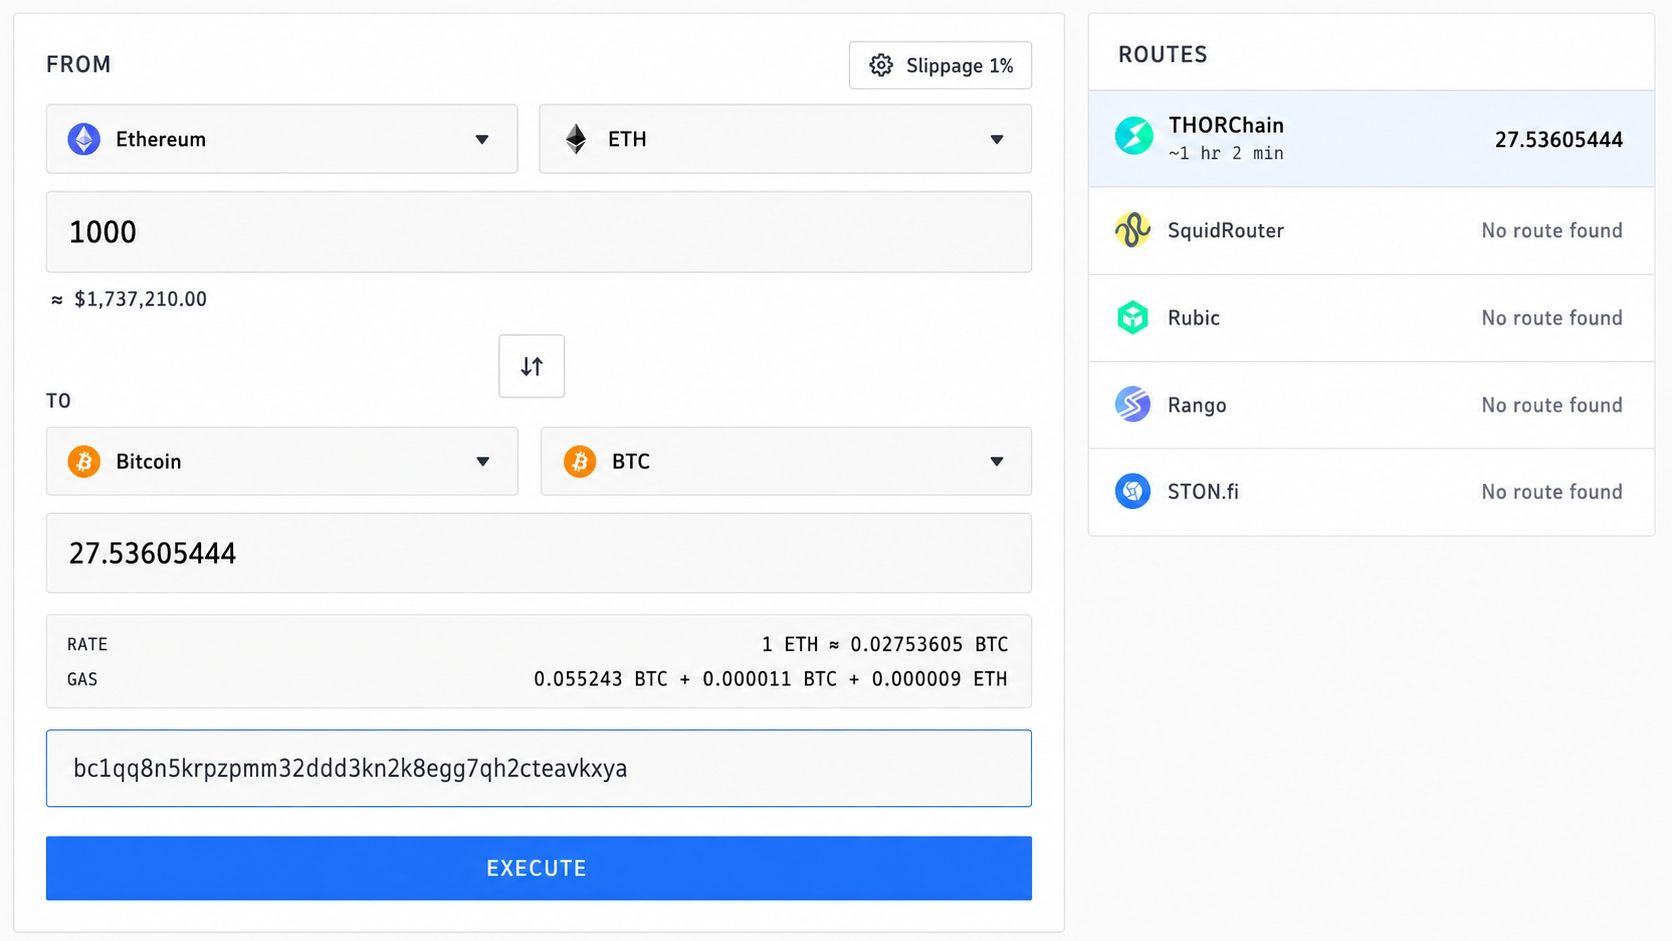Click the Ethereum dropdown arrow

(x=482, y=140)
